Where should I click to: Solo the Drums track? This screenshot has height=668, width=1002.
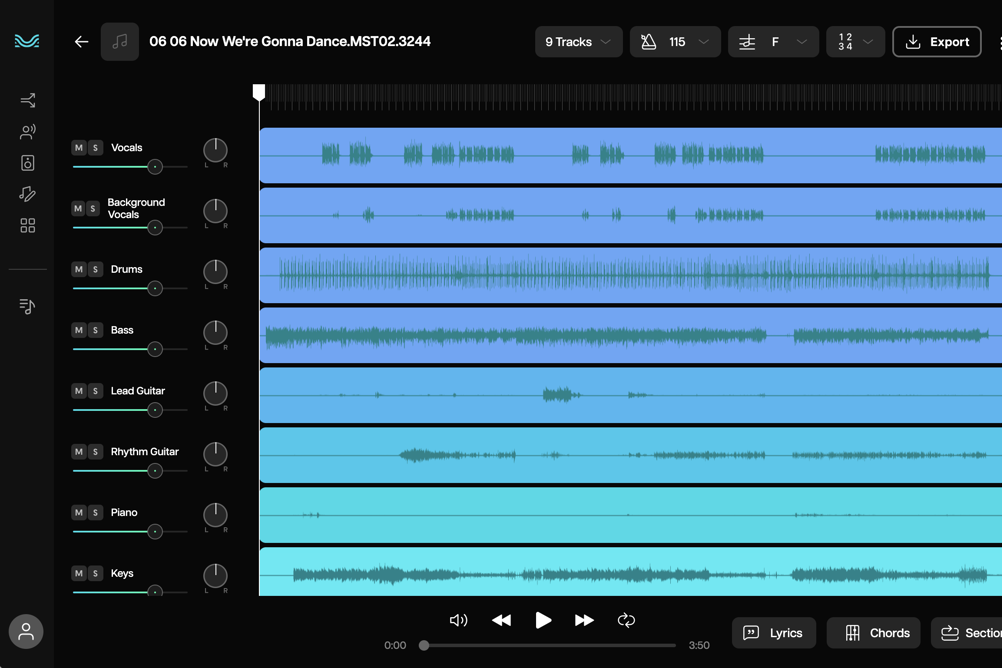96,270
